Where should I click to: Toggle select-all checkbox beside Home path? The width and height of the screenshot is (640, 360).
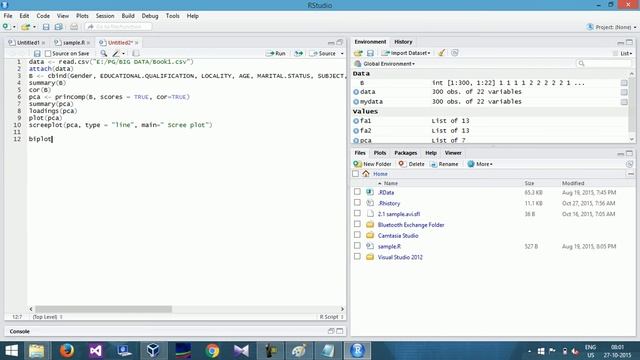pyautogui.click(x=356, y=174)
